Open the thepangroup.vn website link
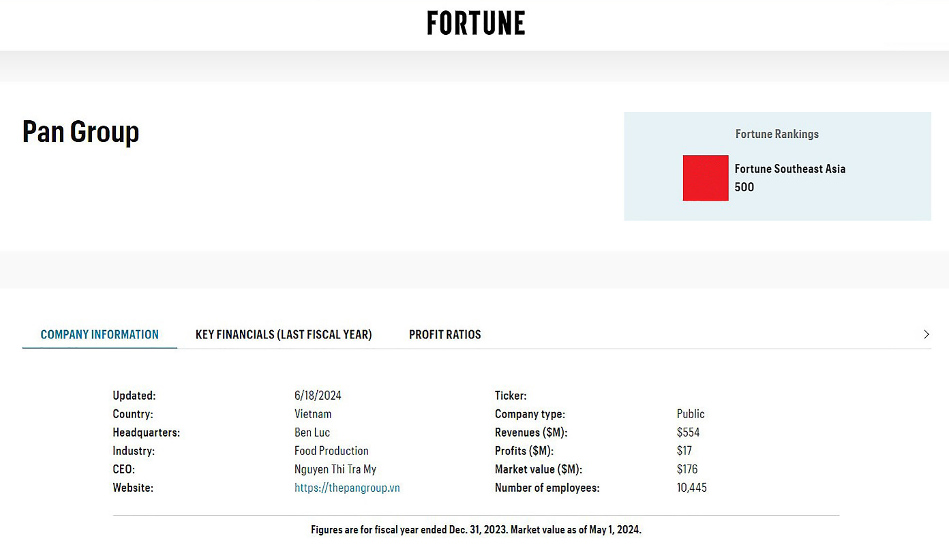The width and height of the screenshot is (949, 545). pos(347,488)
